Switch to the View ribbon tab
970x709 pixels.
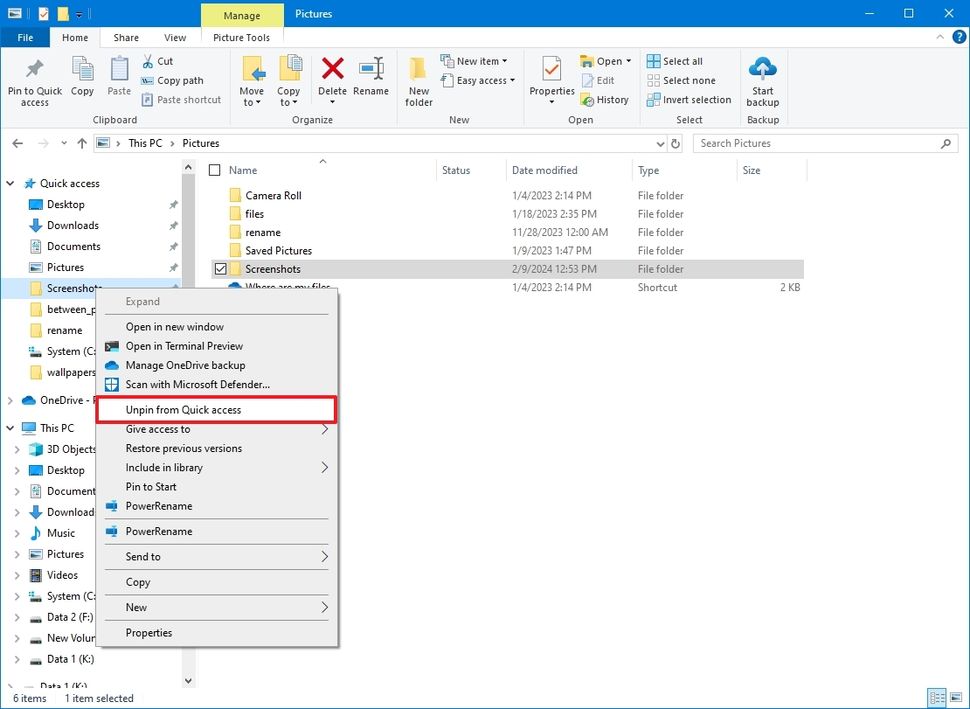pos(175,37)
